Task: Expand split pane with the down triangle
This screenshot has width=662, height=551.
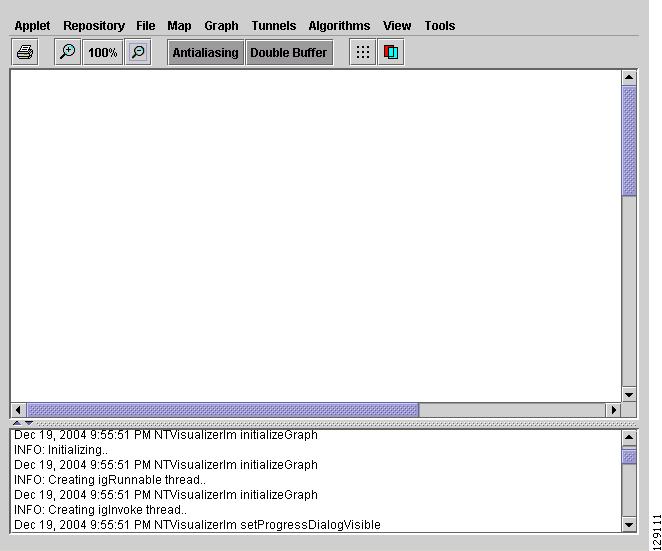Action: [x=29, y=423]
